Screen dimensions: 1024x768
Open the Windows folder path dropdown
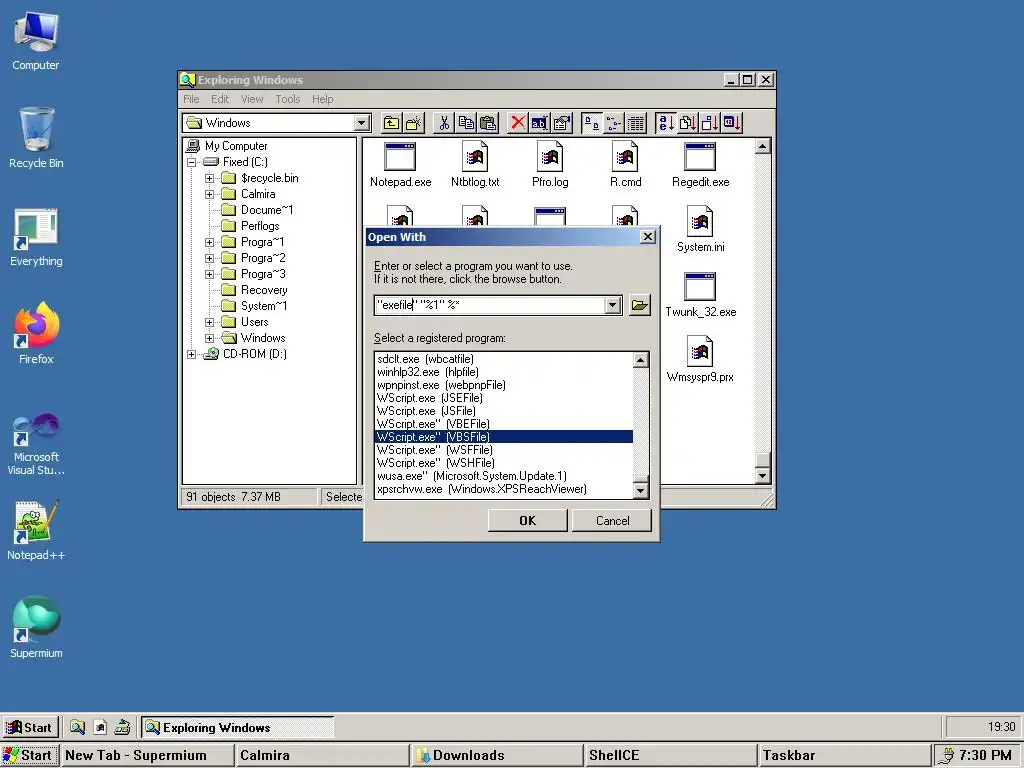coord(362,123)
